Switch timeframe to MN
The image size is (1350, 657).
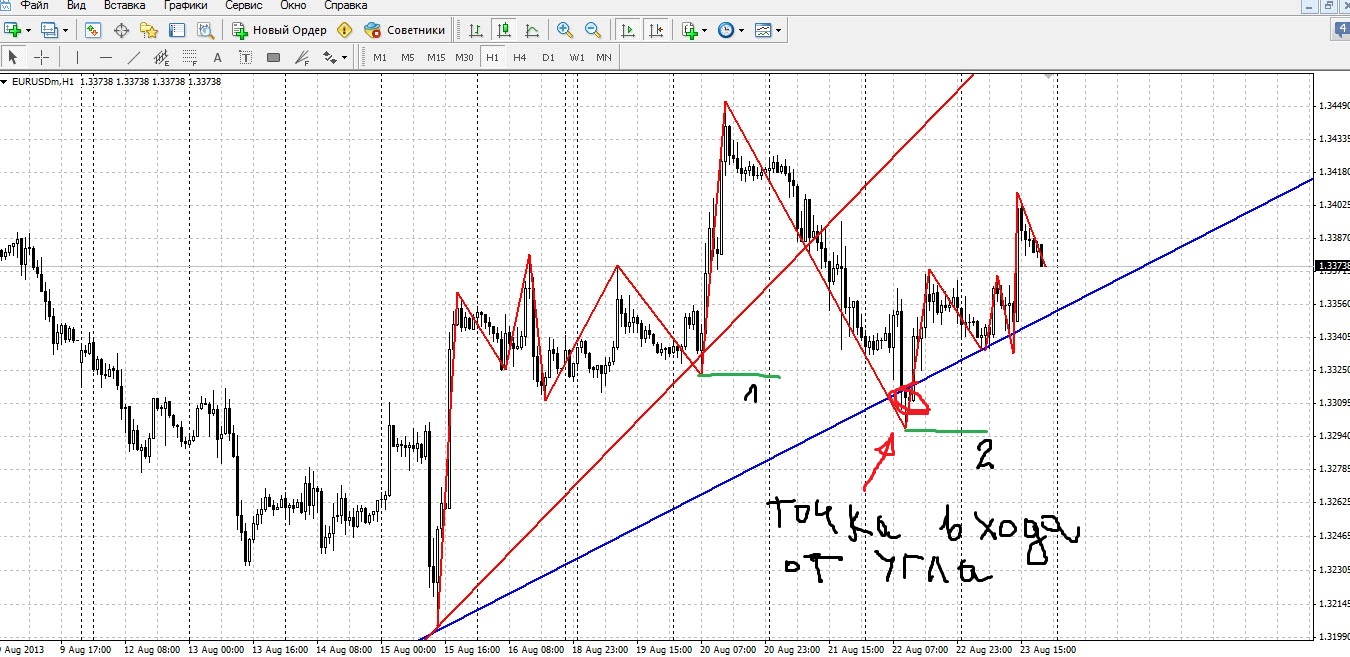click(604, 57)
